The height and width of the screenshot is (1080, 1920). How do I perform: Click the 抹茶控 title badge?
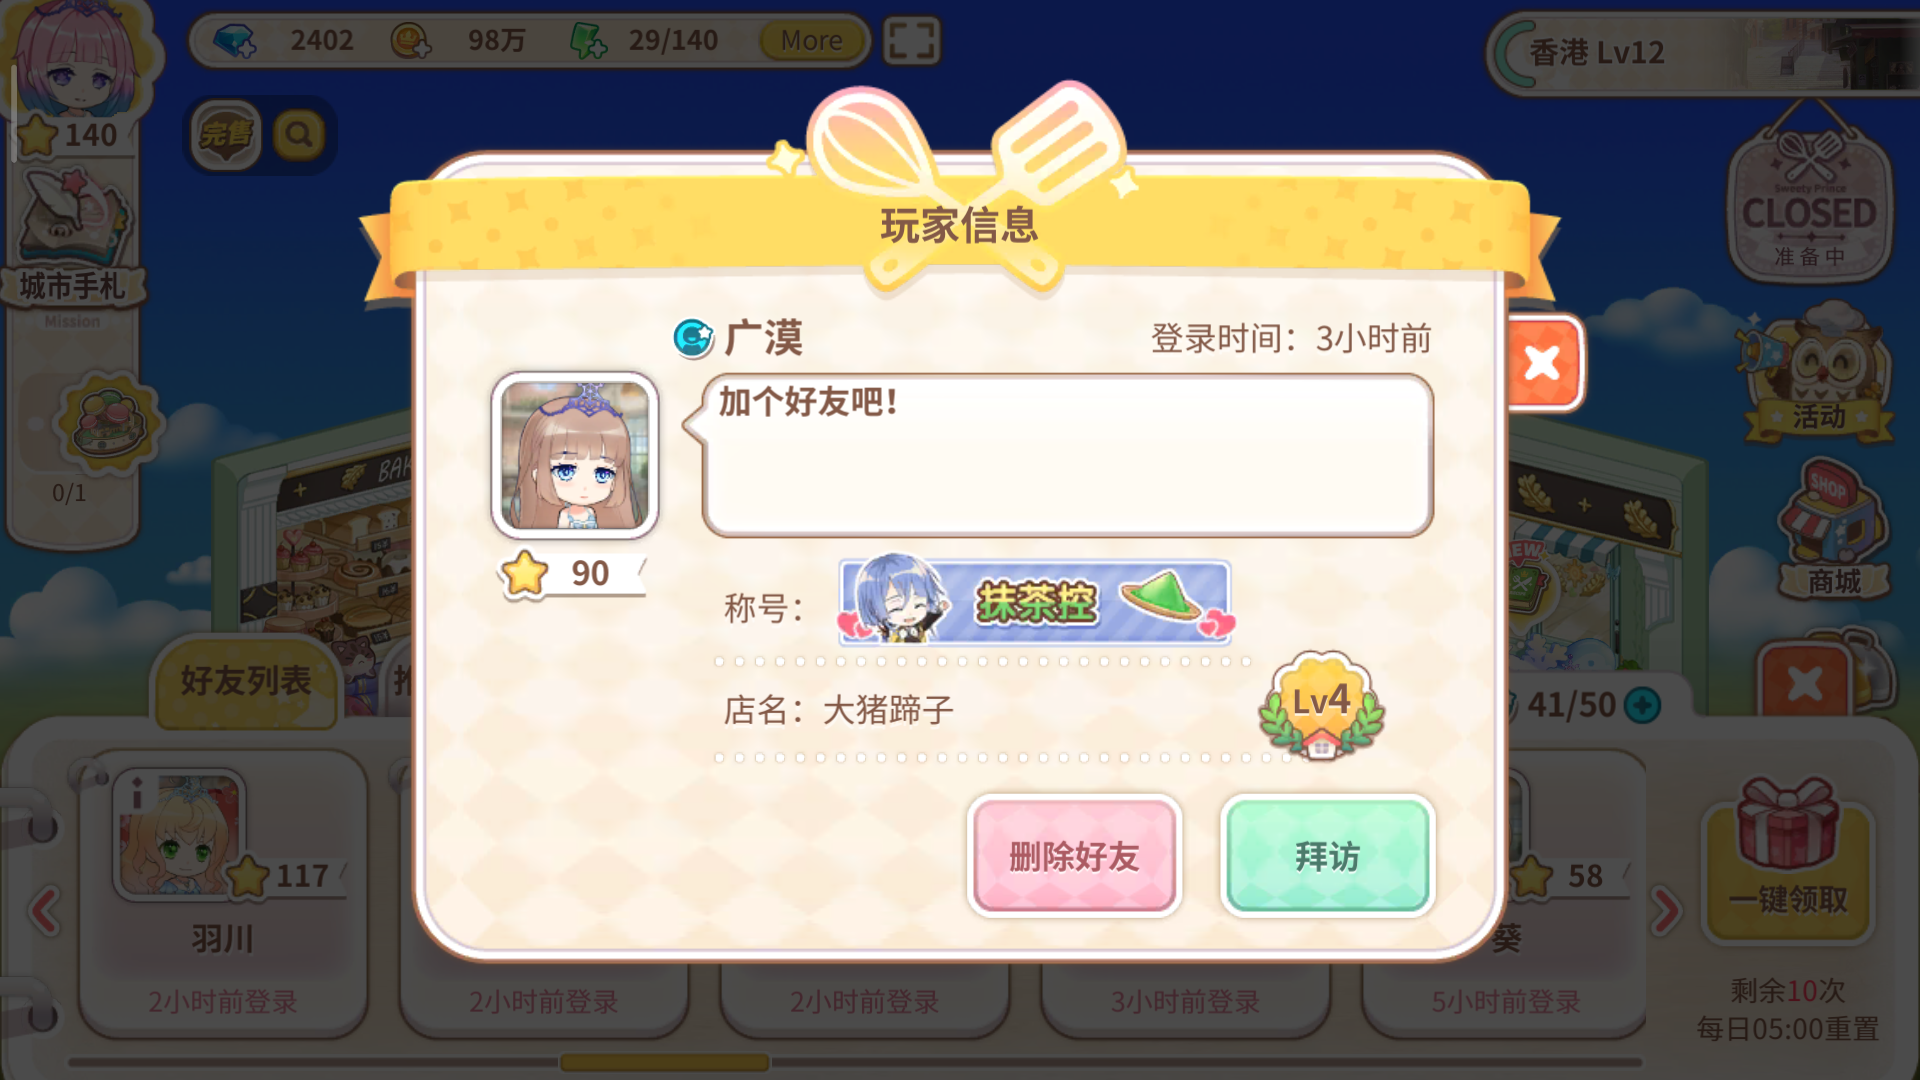[1035, 602]
